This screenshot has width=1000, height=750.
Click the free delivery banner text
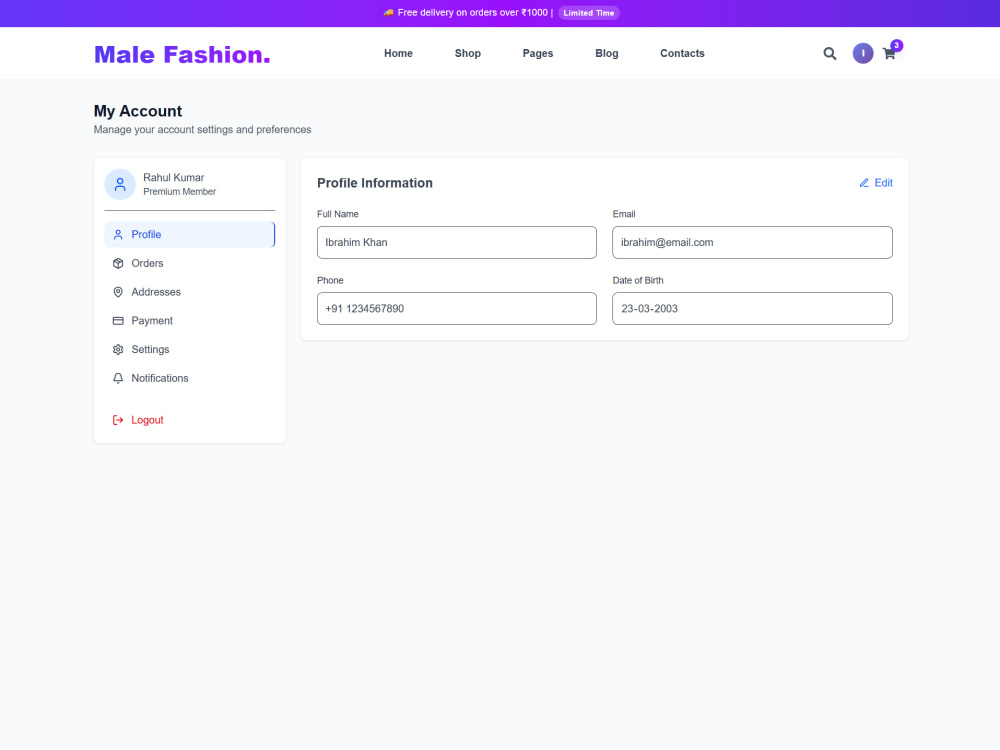473,13
